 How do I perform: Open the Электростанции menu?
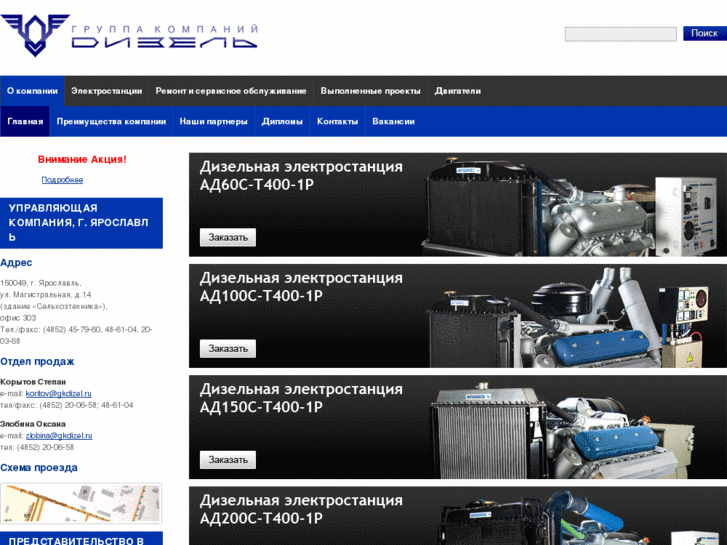[x=106, y=91]
